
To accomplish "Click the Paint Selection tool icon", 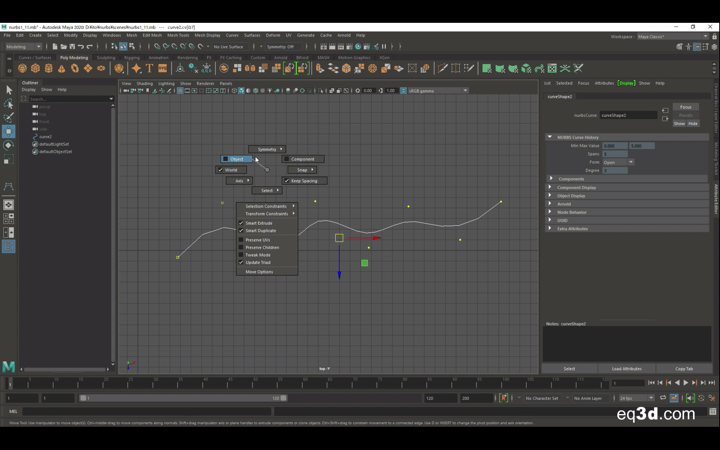I will click(9, 117).
